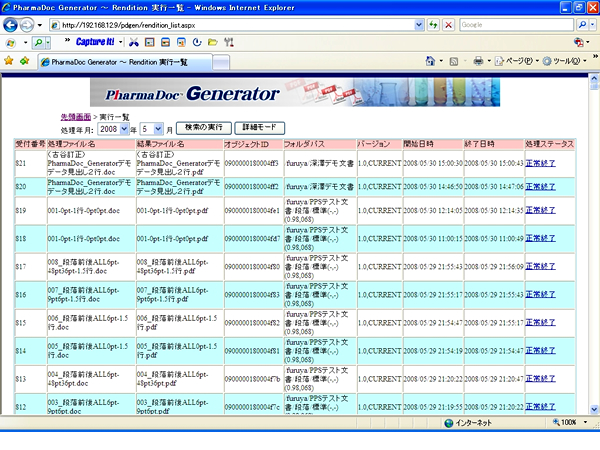The width and height of the screenshot is (600, 450).
Task: Expand the address bar URL history dropdown
Action: pyautogui.click(x=419, y=25)
